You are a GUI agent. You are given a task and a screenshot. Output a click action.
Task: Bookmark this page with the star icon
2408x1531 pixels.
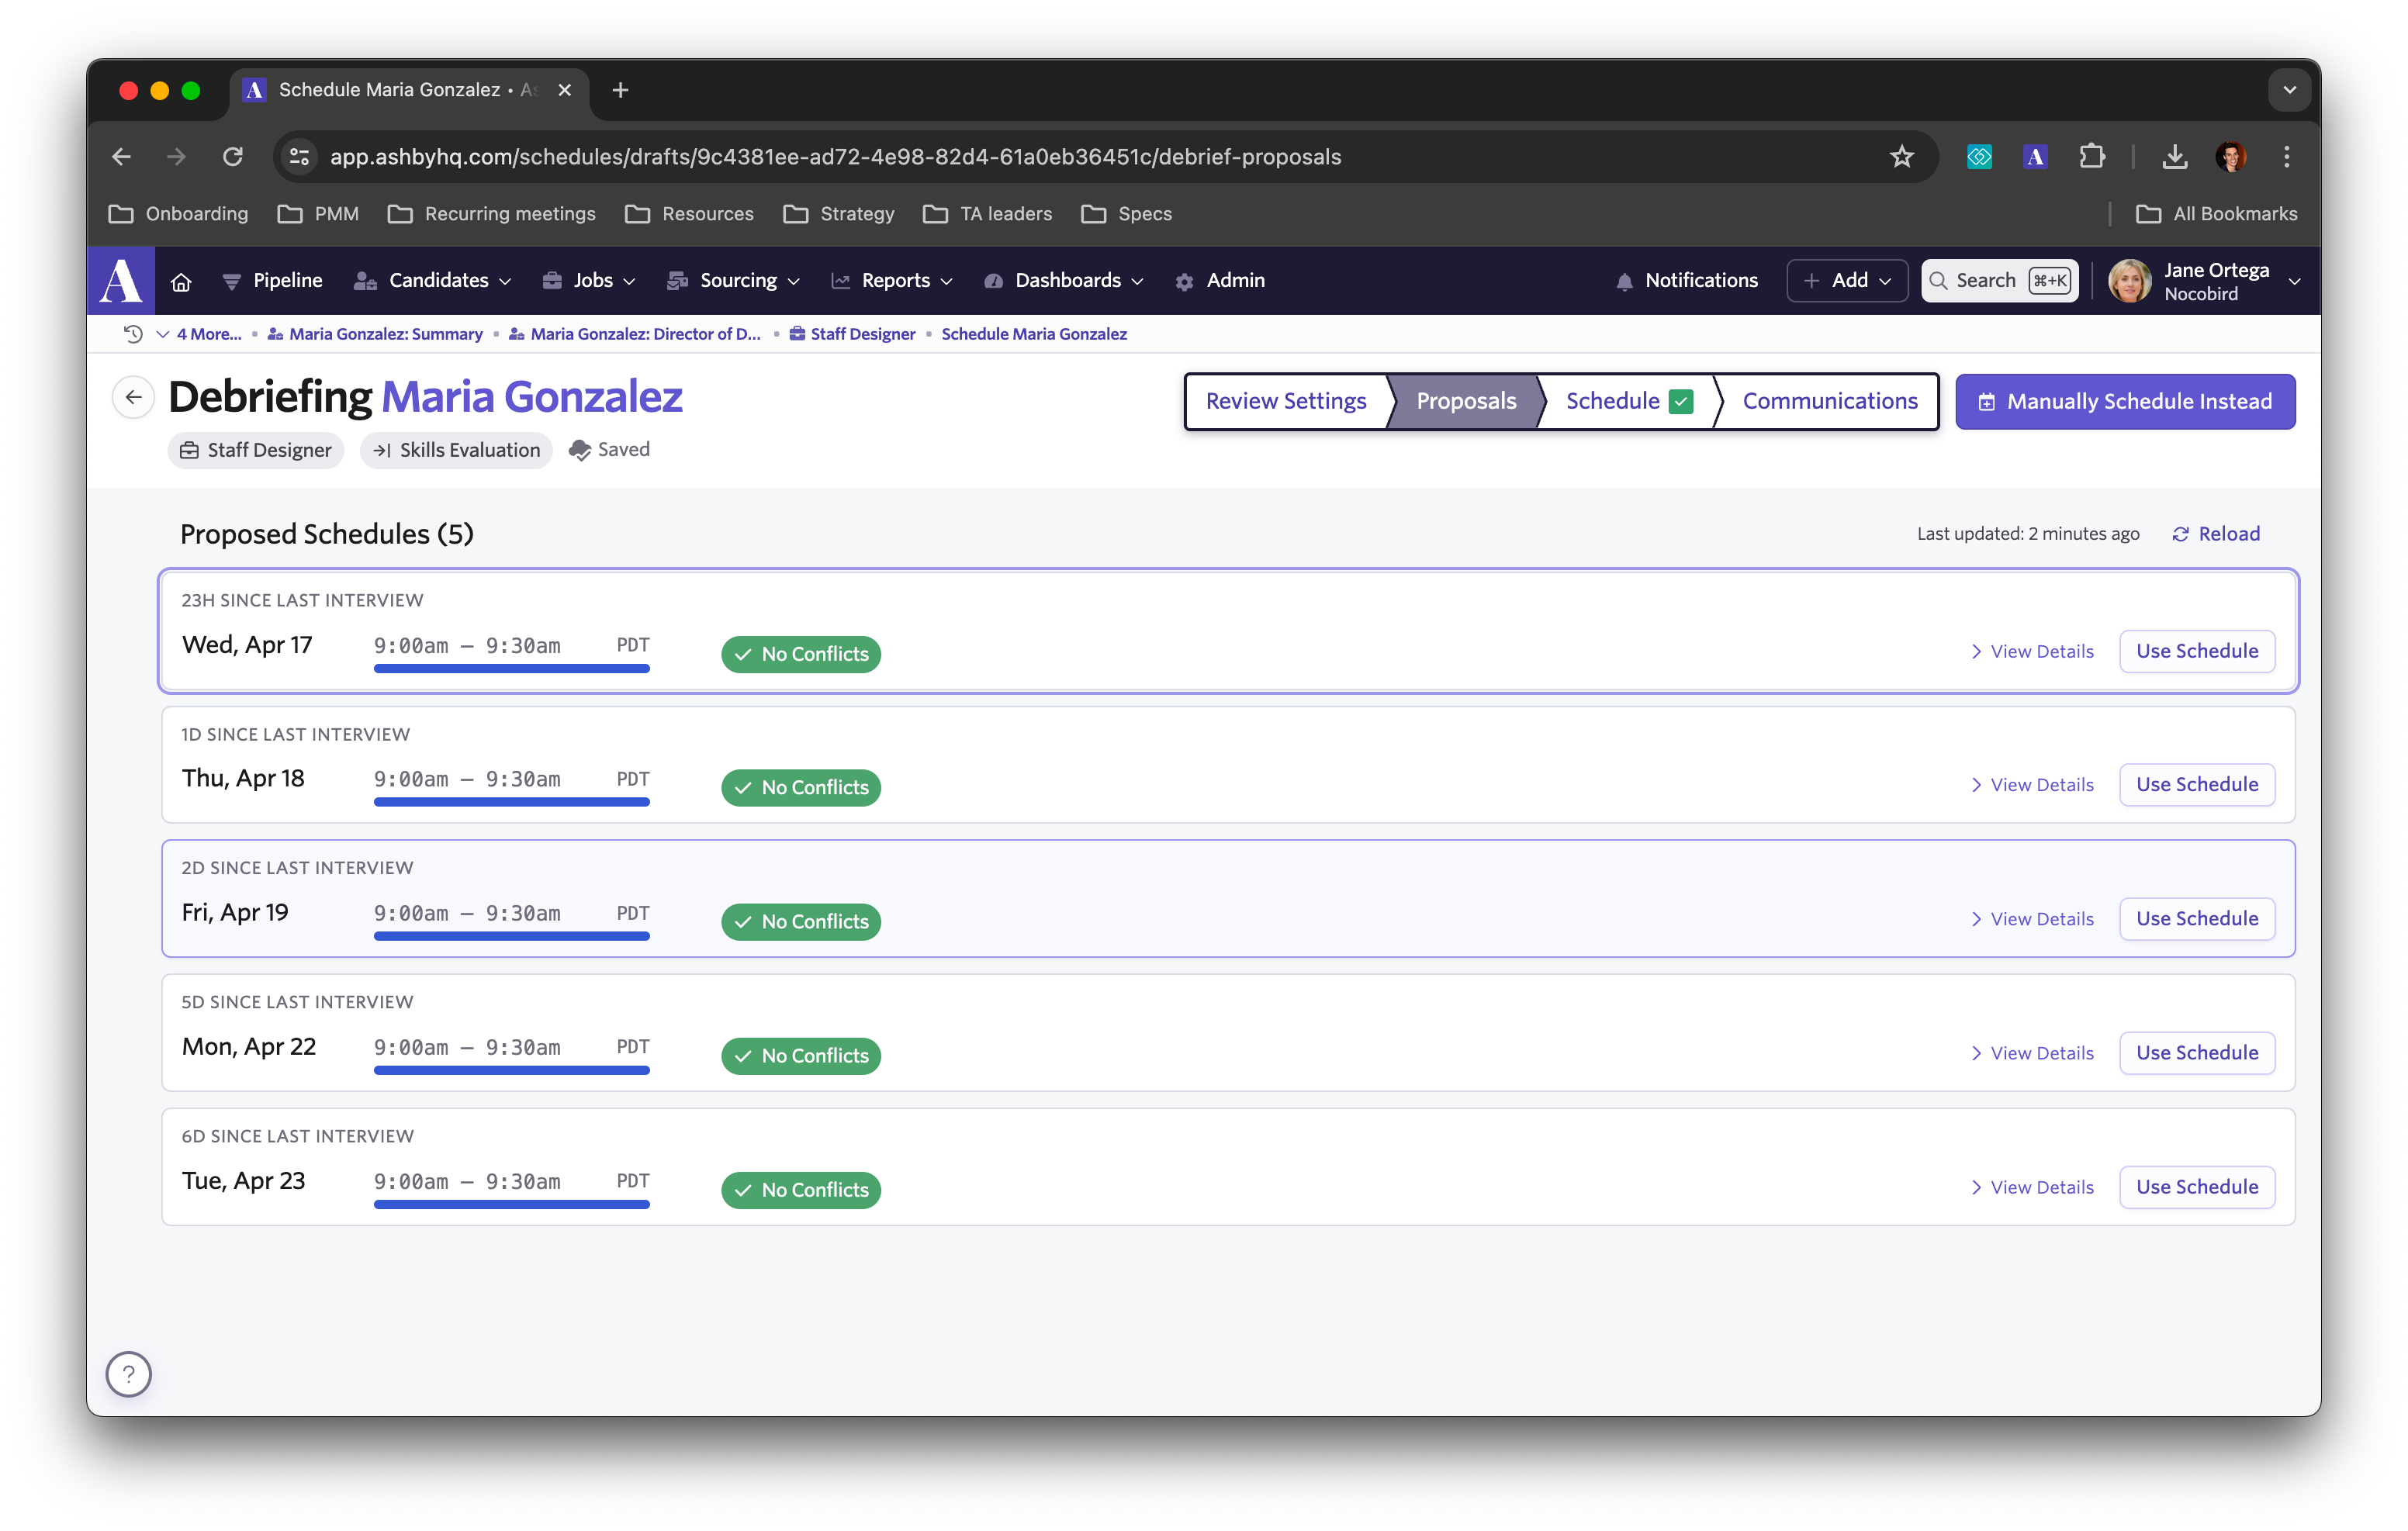1901,157
